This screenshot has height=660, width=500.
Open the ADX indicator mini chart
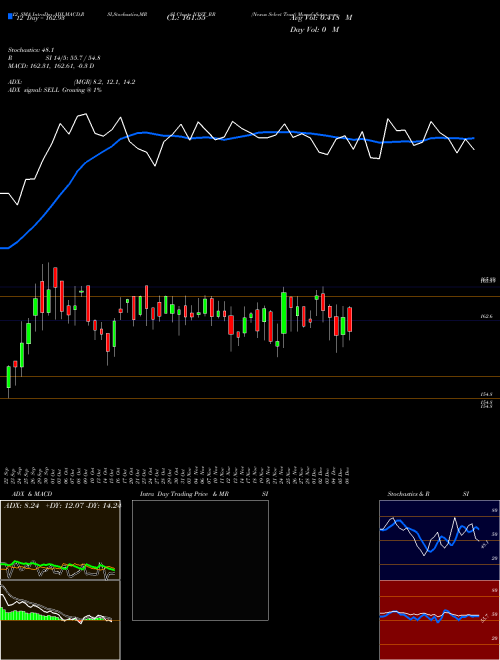[60, 540]
